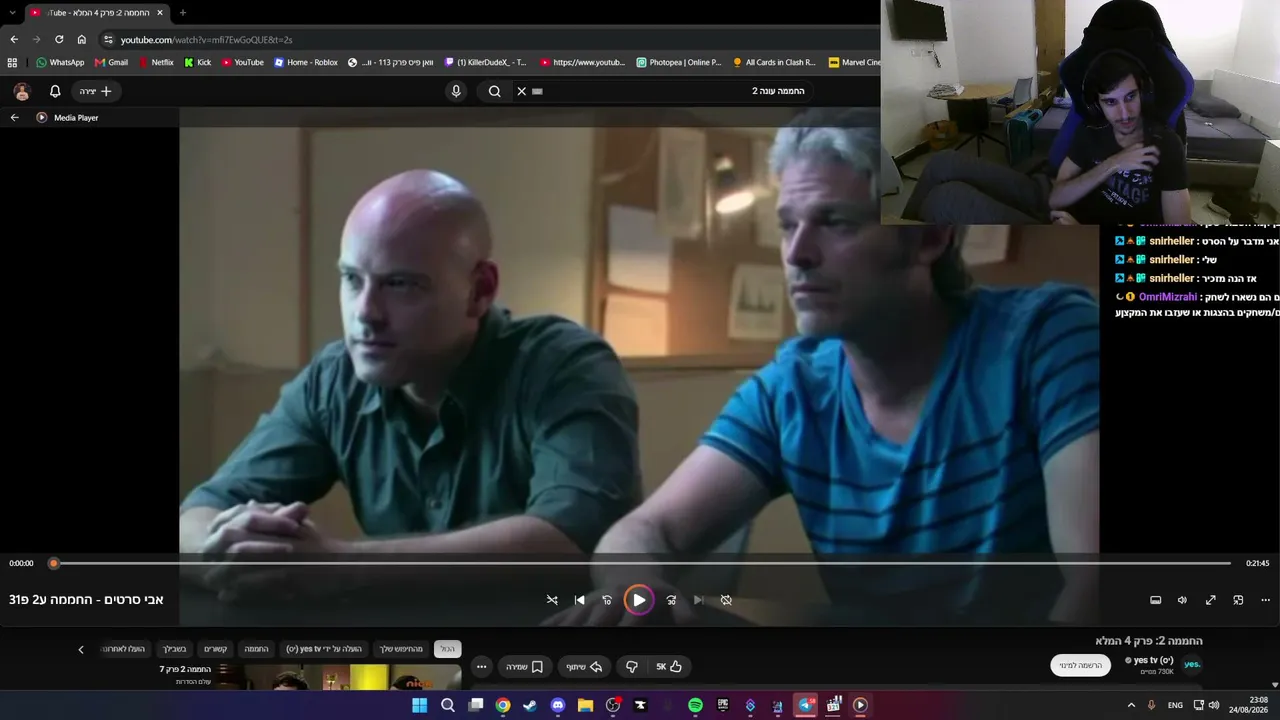
Task: Open Chrome apps grid in bookmarks bar
Action: click(x=12, y=62)
